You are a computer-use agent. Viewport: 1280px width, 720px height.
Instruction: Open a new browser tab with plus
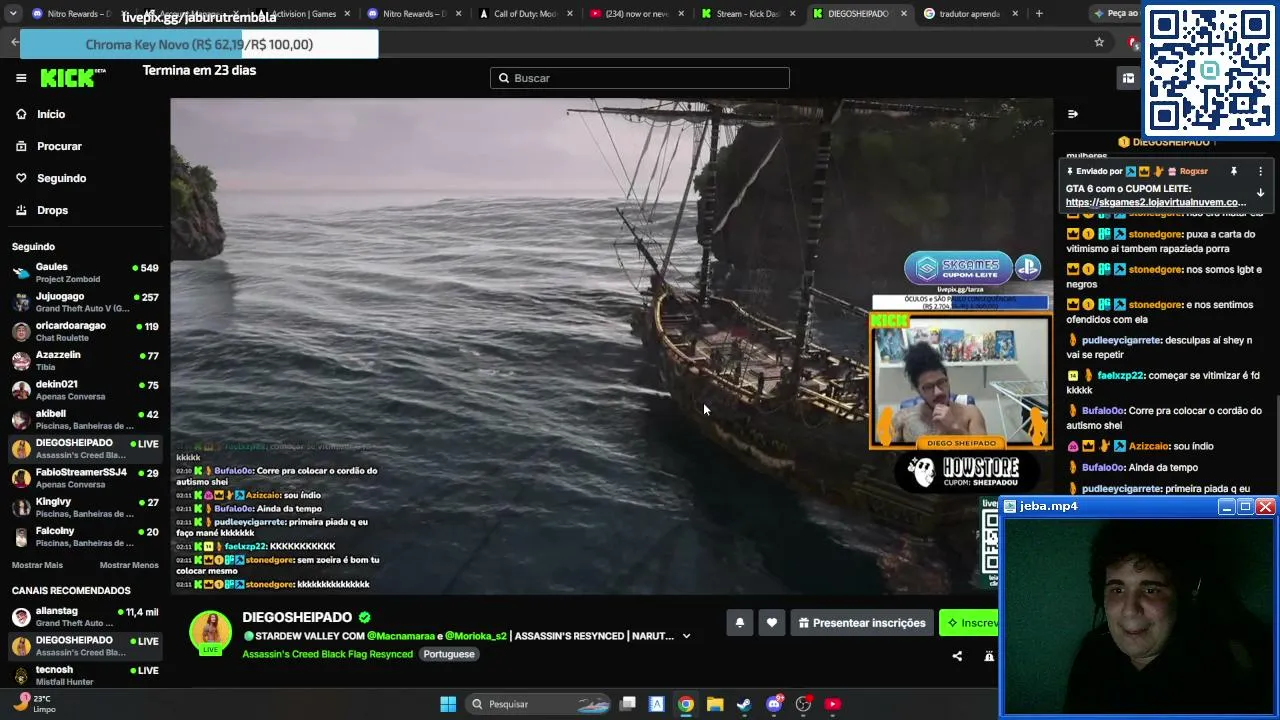pyautogui.click(x=1039, y=14)
